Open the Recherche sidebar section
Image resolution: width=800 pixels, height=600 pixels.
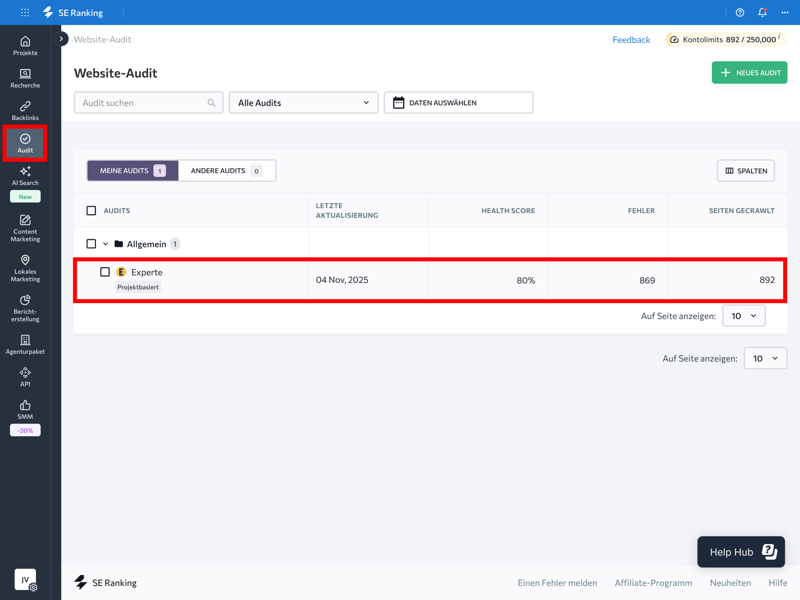(x=25, y=78)
